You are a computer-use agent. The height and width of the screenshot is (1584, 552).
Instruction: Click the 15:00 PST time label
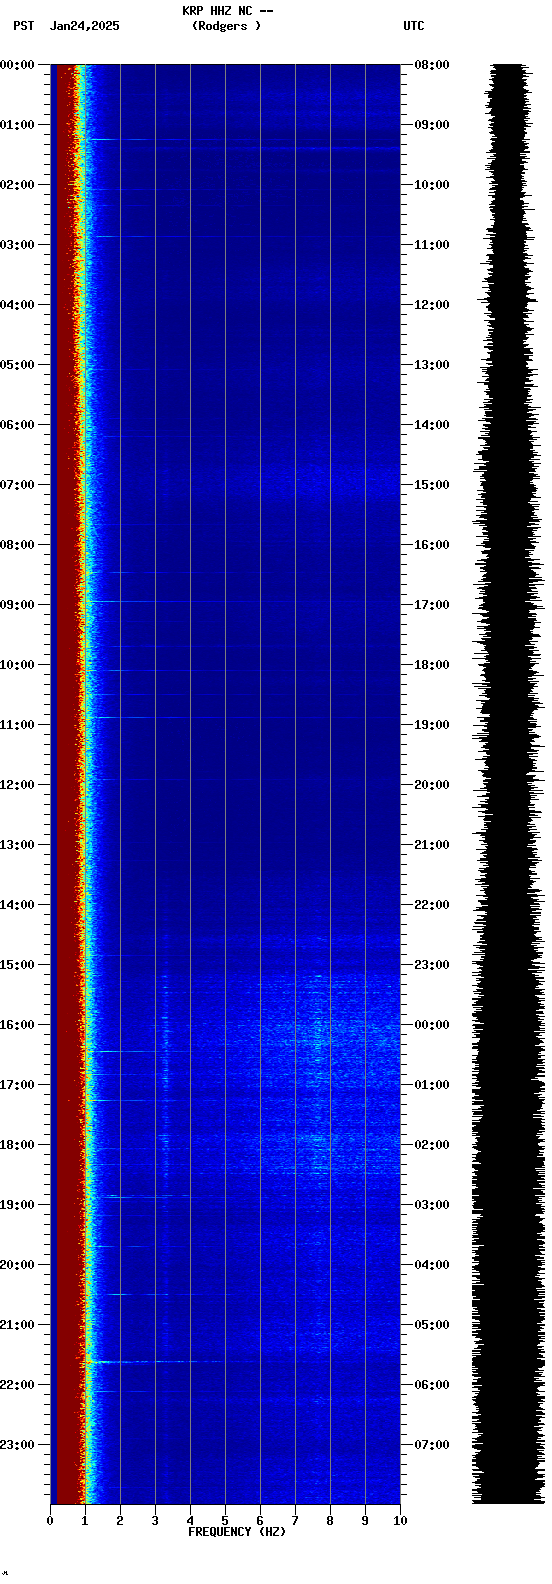(18, 965)
